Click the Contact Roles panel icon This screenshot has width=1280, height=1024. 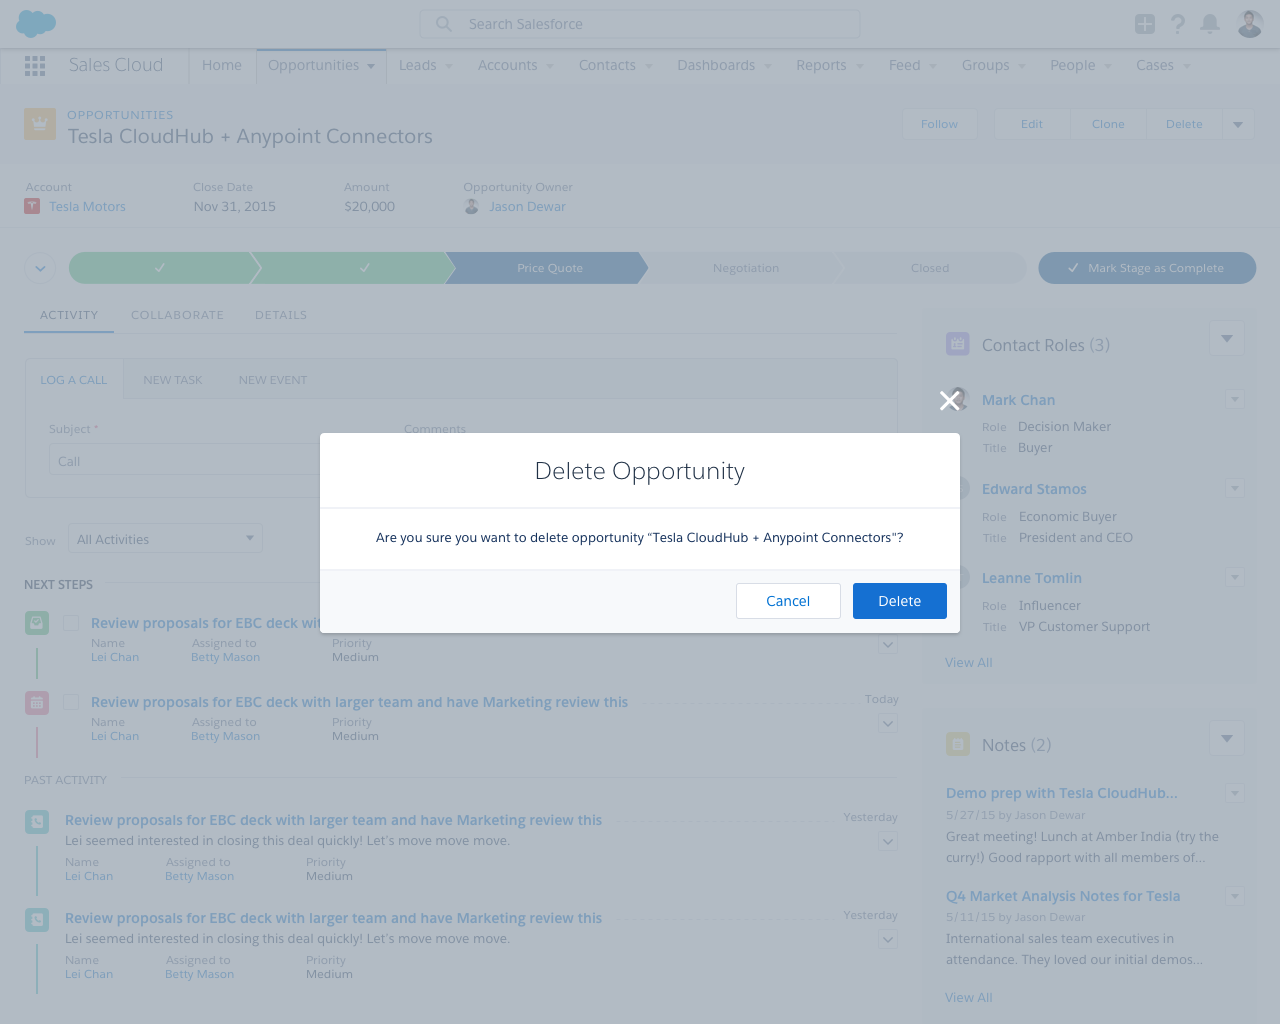(957, 343)
